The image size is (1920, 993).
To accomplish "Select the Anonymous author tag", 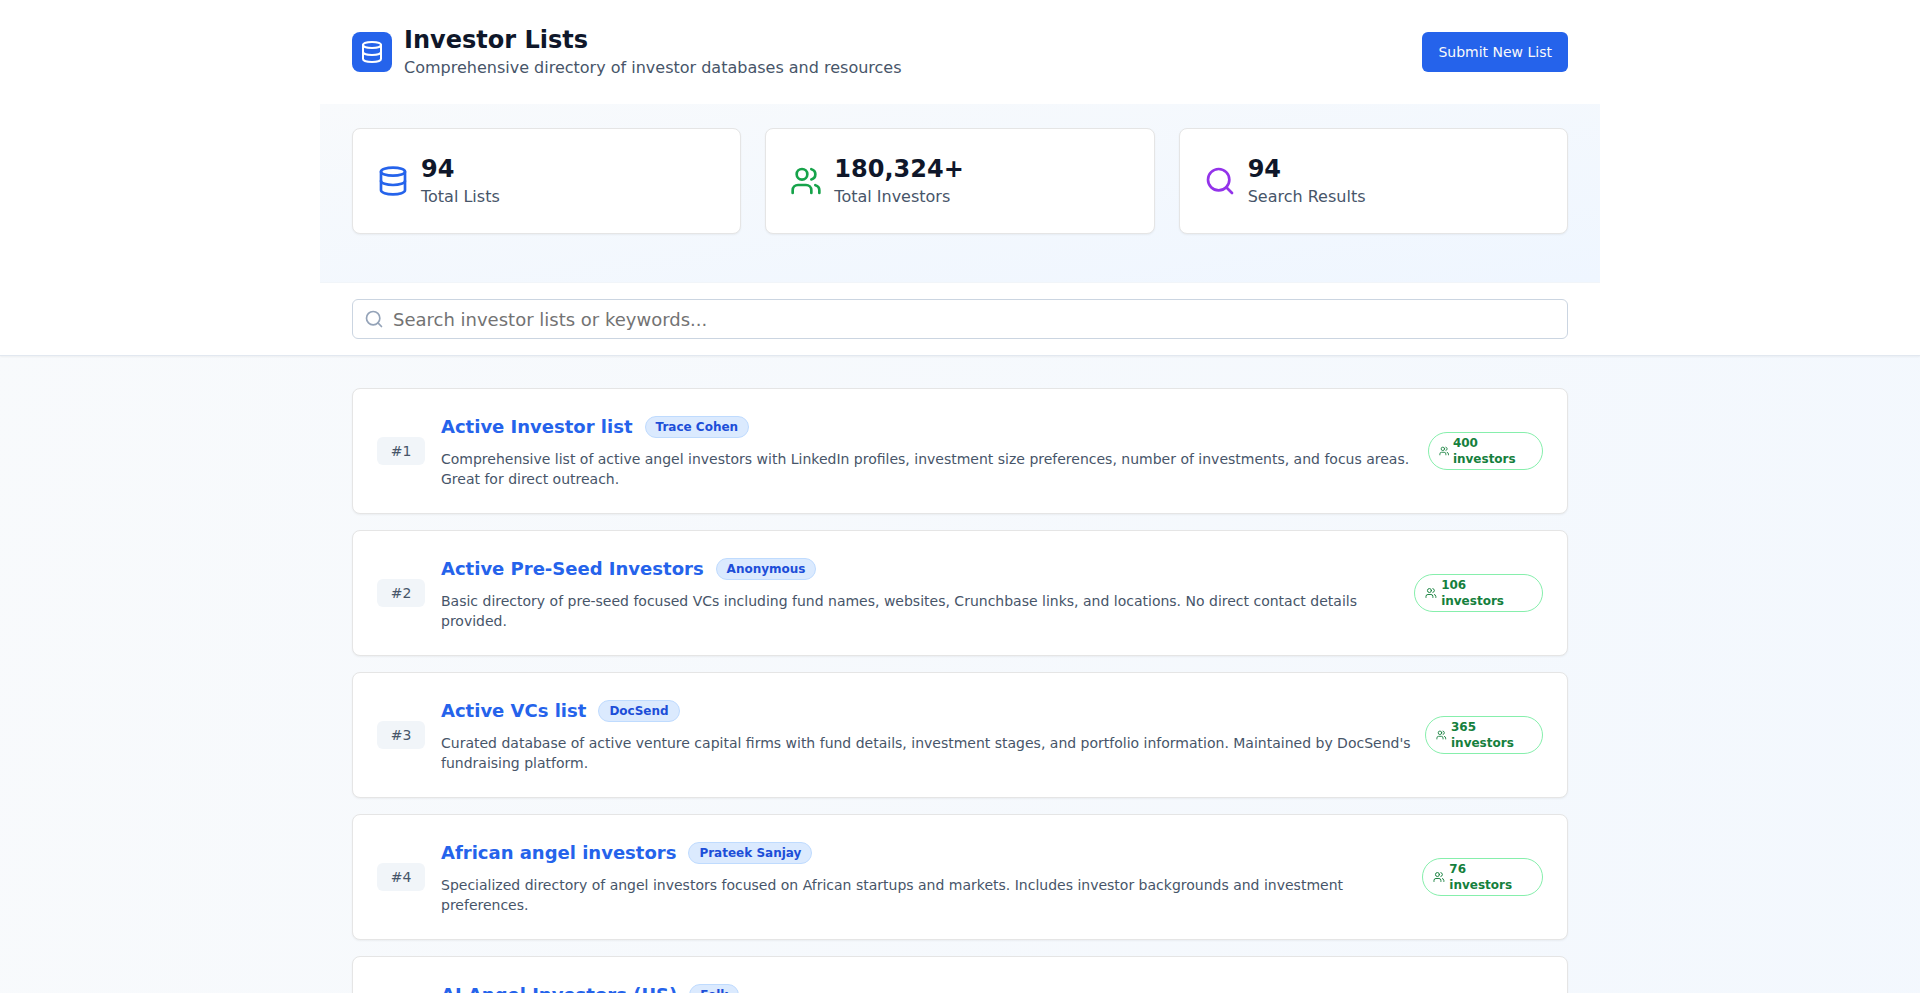I will tap(765, 569).
